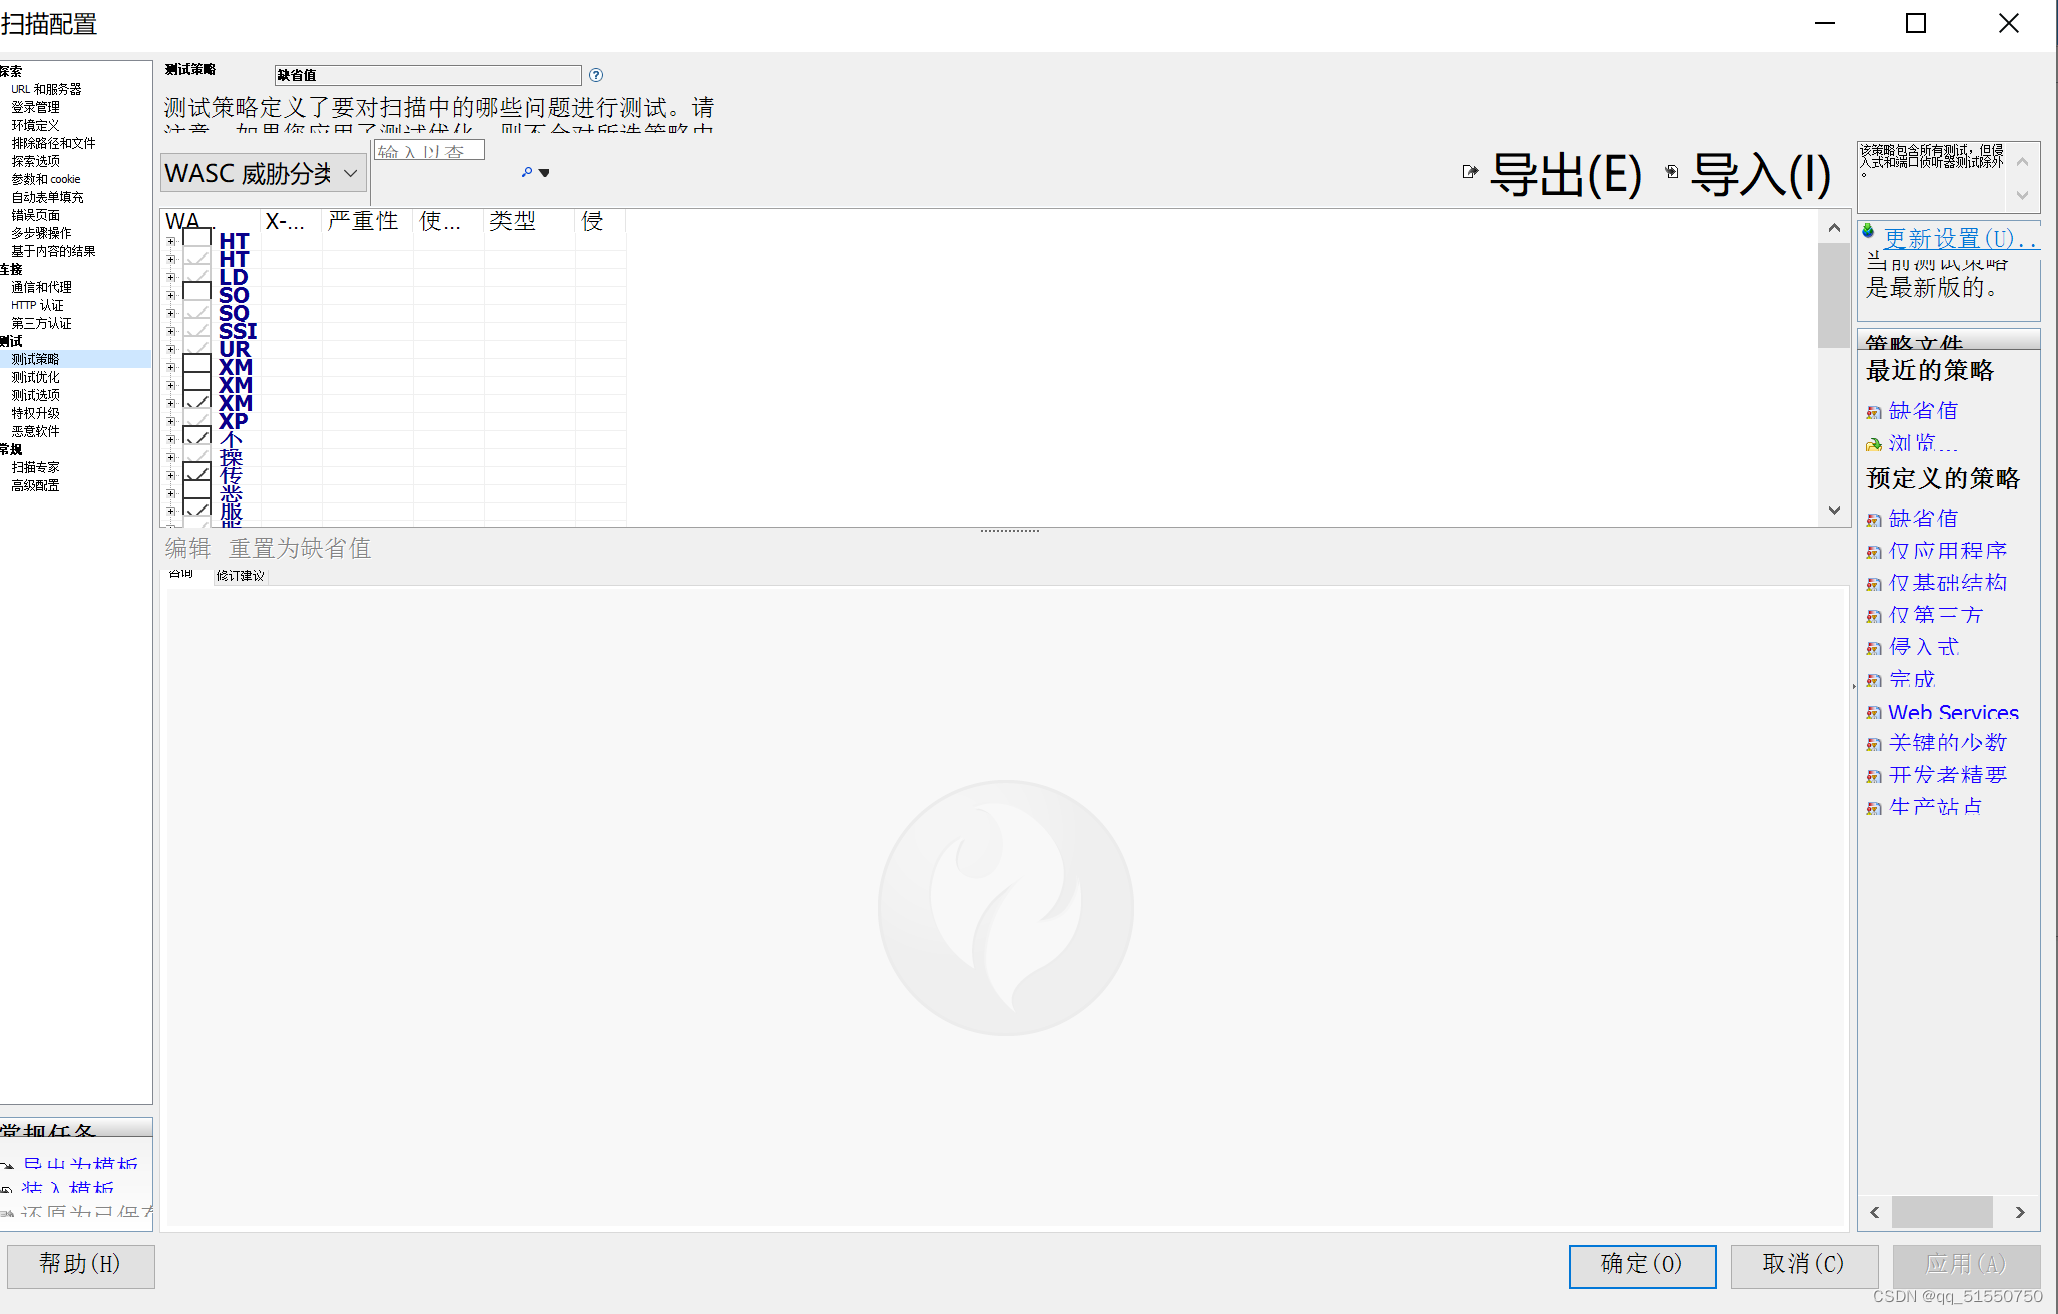
Task: Click the search filter input field
Action: tap(430, 151)
